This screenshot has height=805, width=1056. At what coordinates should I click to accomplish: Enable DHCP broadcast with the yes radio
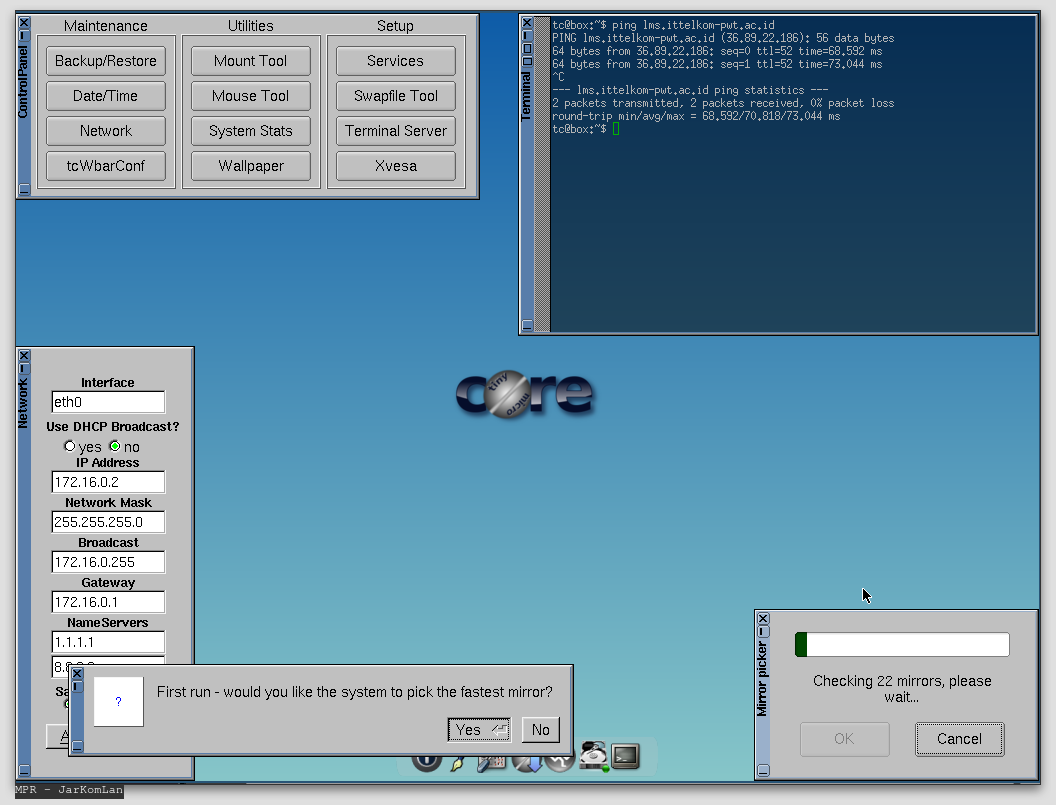coord(70,446)
